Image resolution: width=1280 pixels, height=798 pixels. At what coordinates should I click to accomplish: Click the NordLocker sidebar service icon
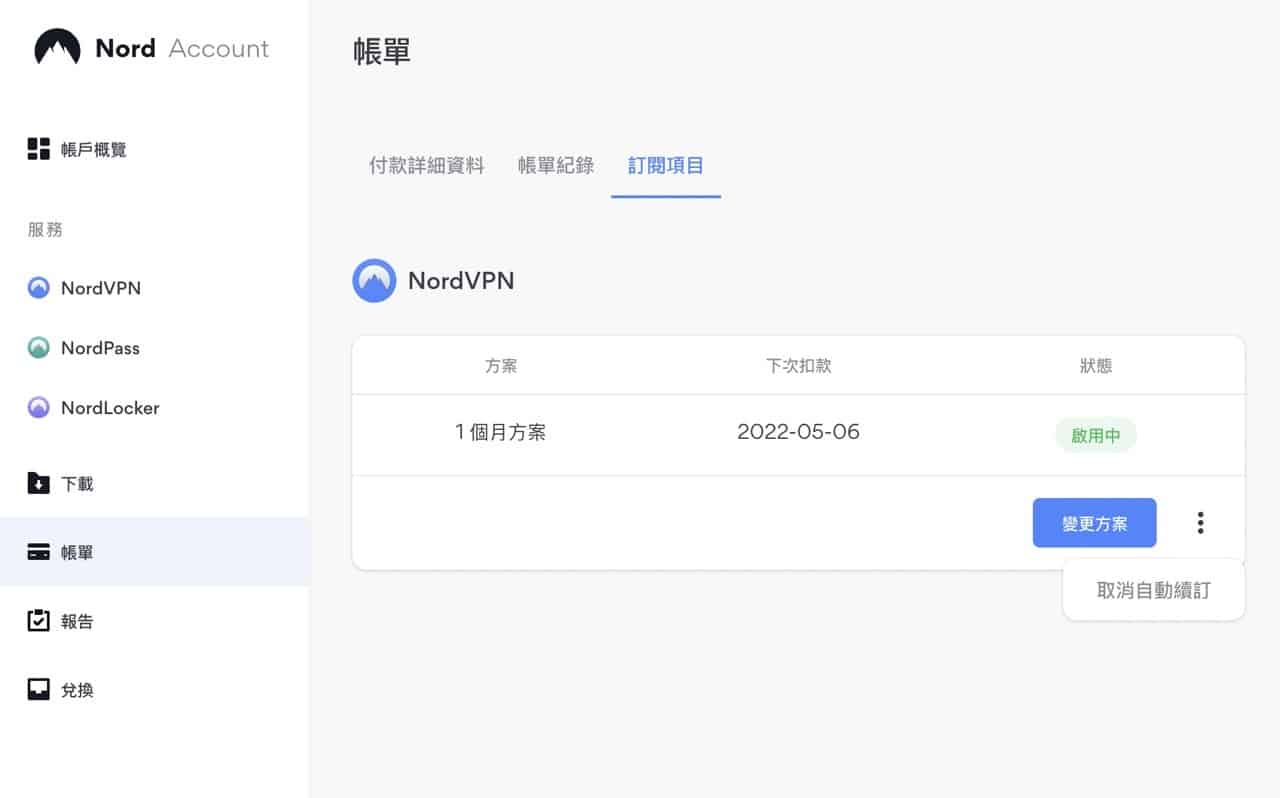(x=38, y=408)
